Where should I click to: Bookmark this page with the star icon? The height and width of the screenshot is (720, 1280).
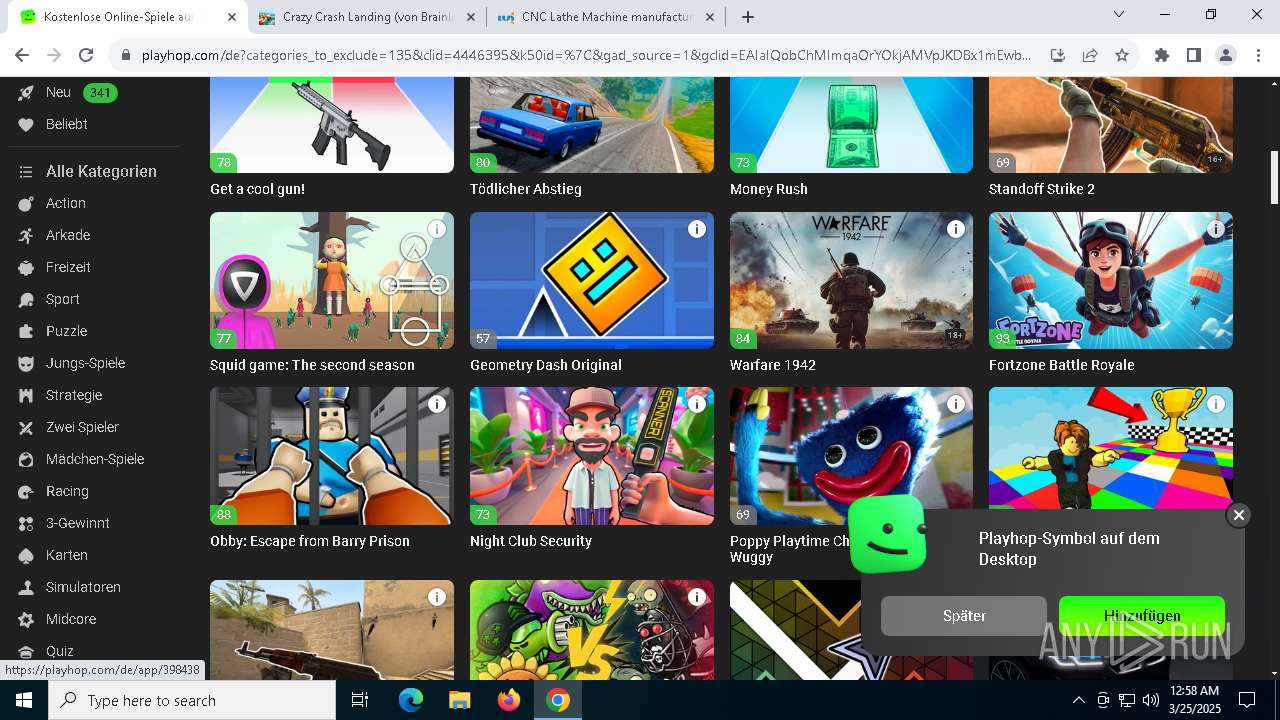pos(1122,55)
